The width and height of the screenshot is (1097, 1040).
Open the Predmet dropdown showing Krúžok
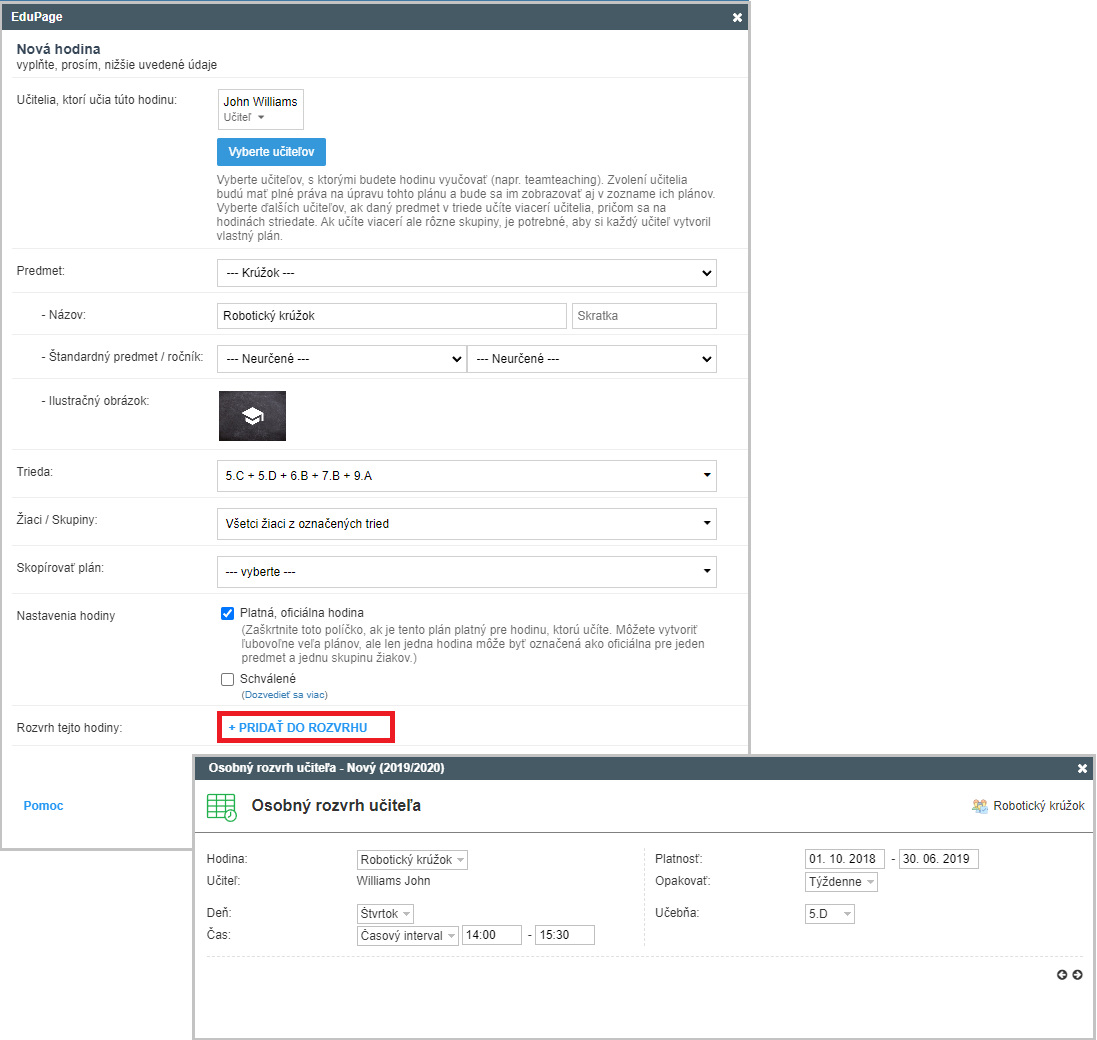pos(466,273)
